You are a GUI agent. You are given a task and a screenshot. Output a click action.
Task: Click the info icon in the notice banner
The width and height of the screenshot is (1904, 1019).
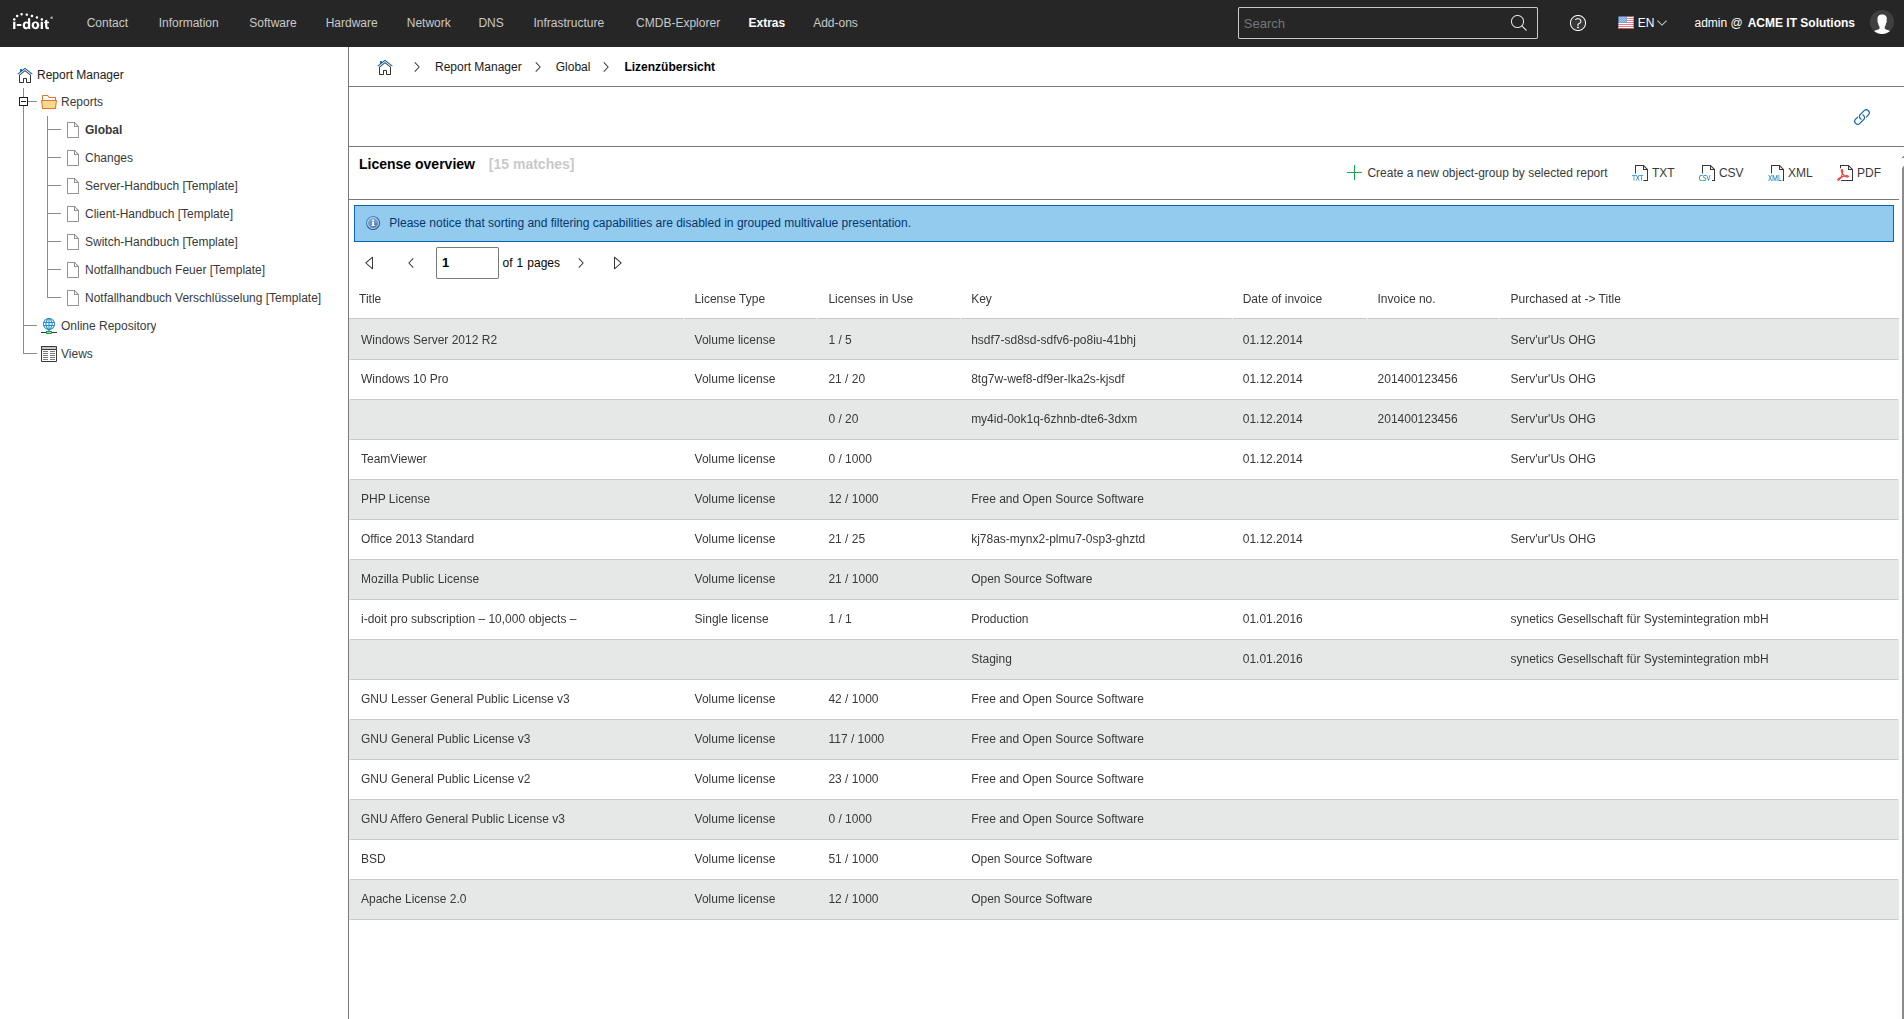[373, 223]
